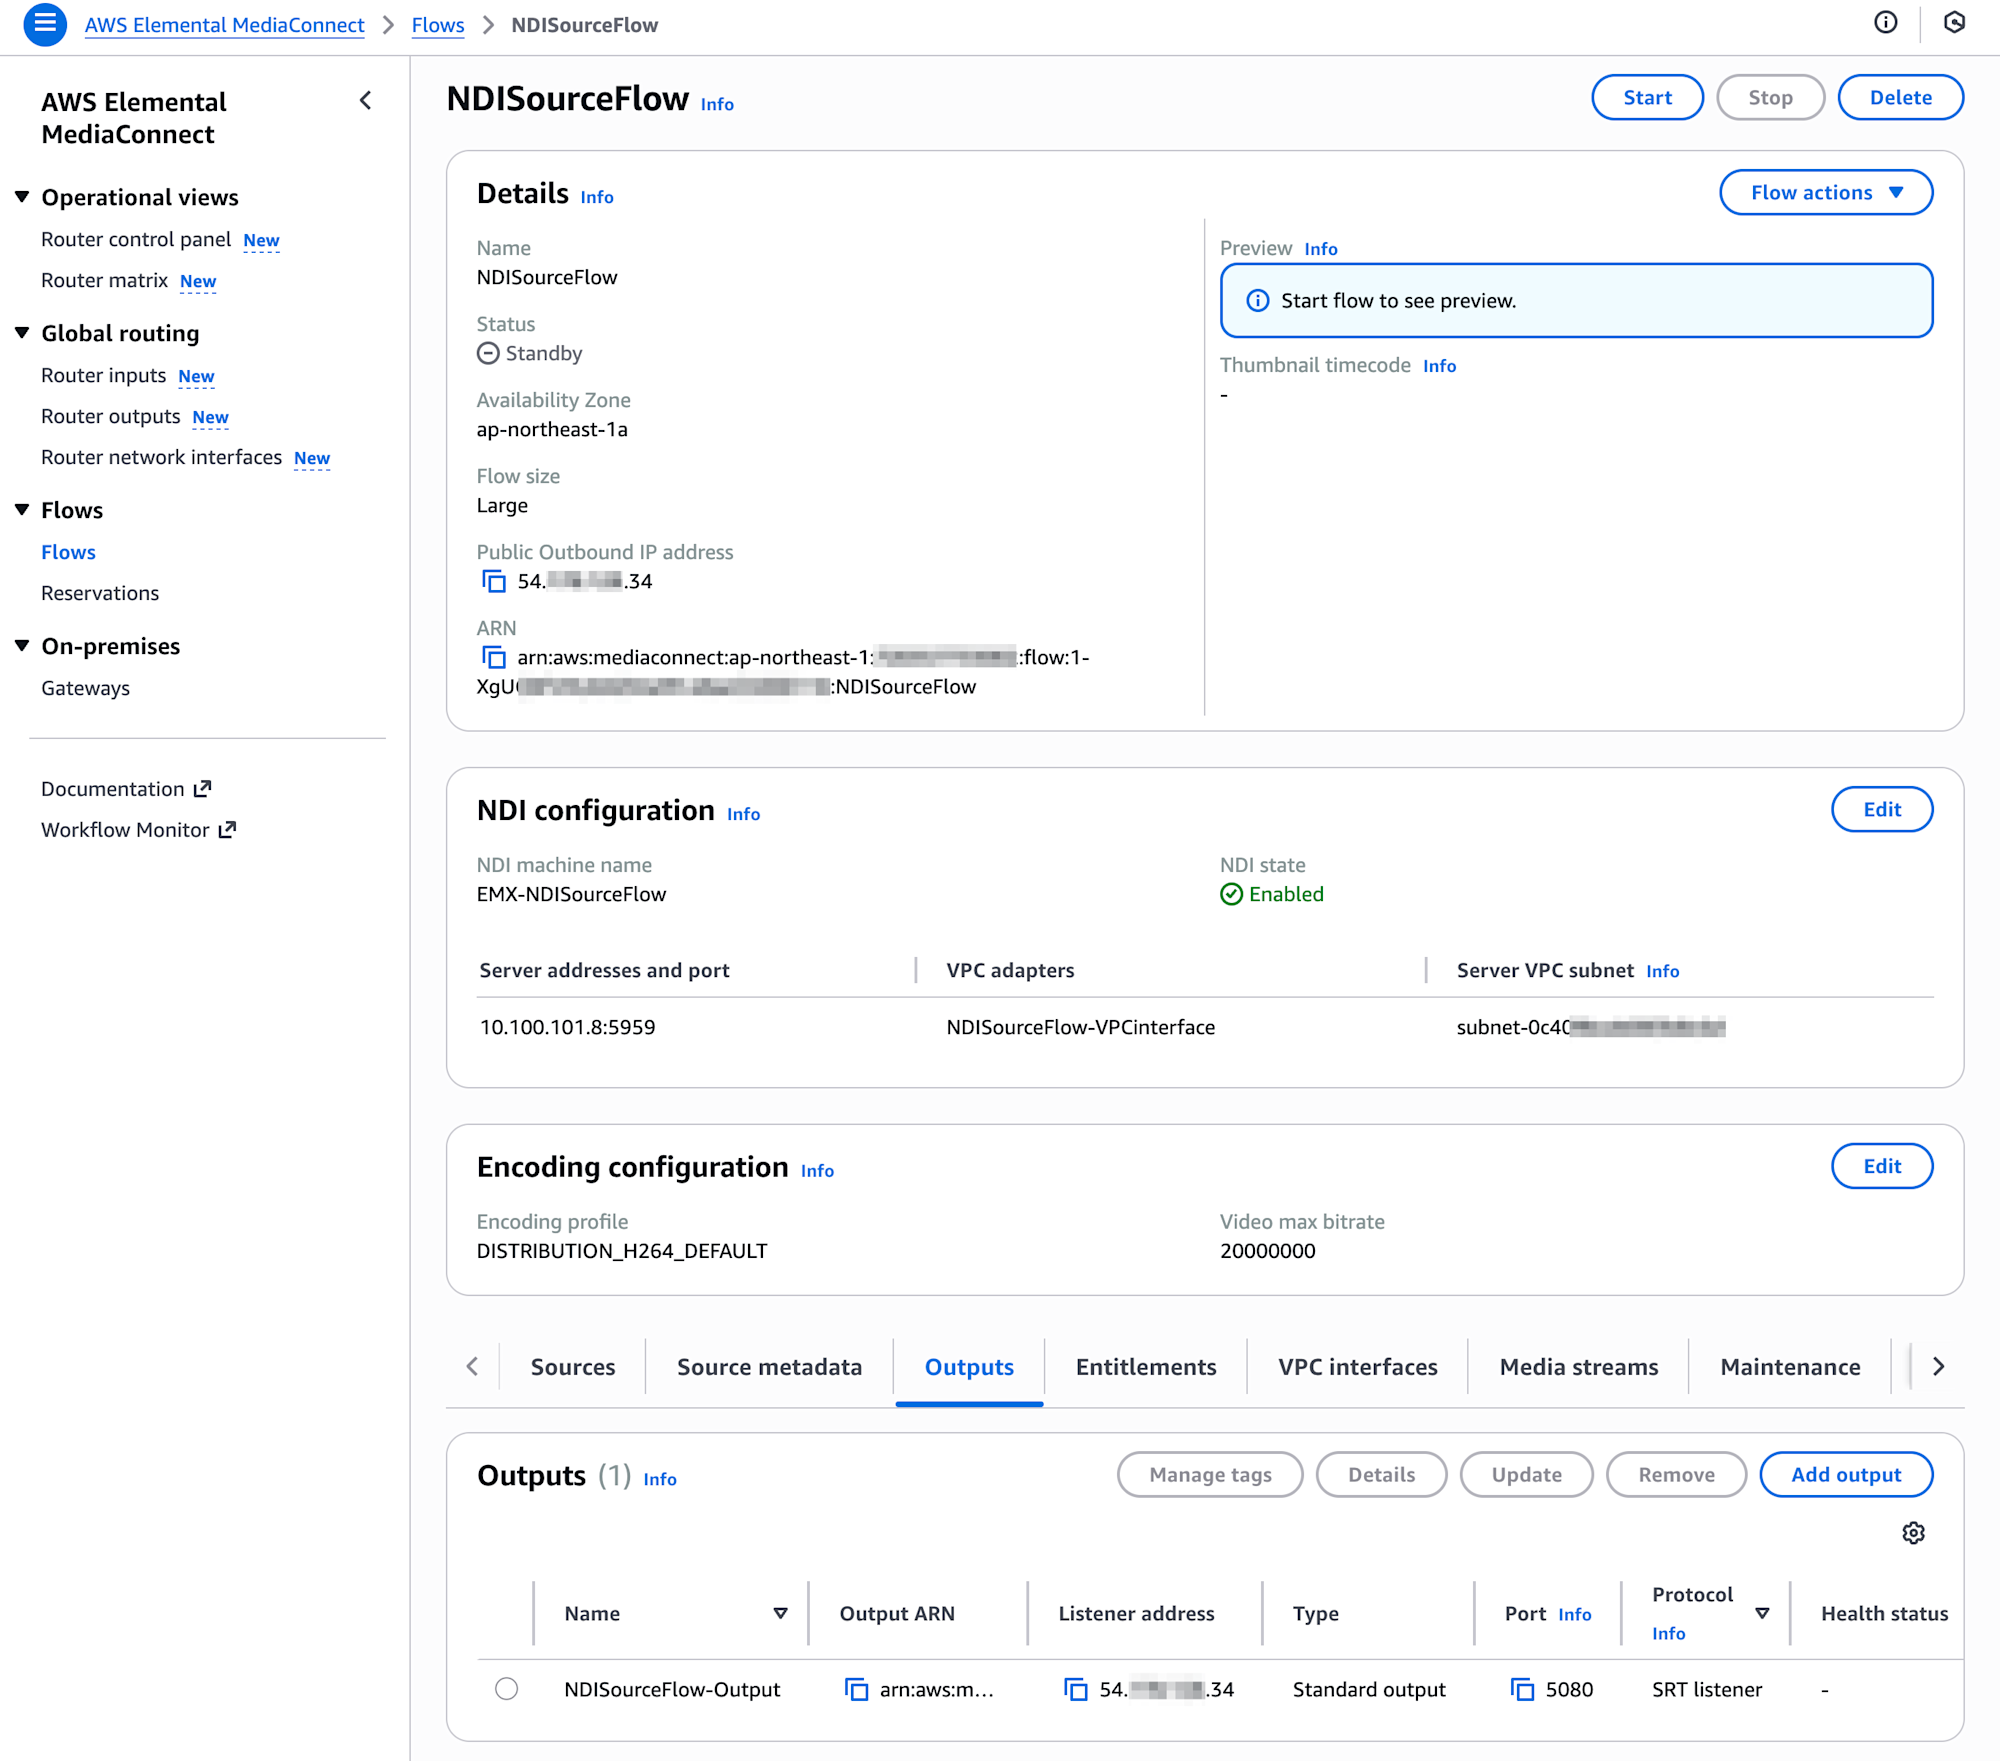The height and width of the screenshot is (1761, 2000).
Task: Collapse the Global routing section
Action: 22,333
